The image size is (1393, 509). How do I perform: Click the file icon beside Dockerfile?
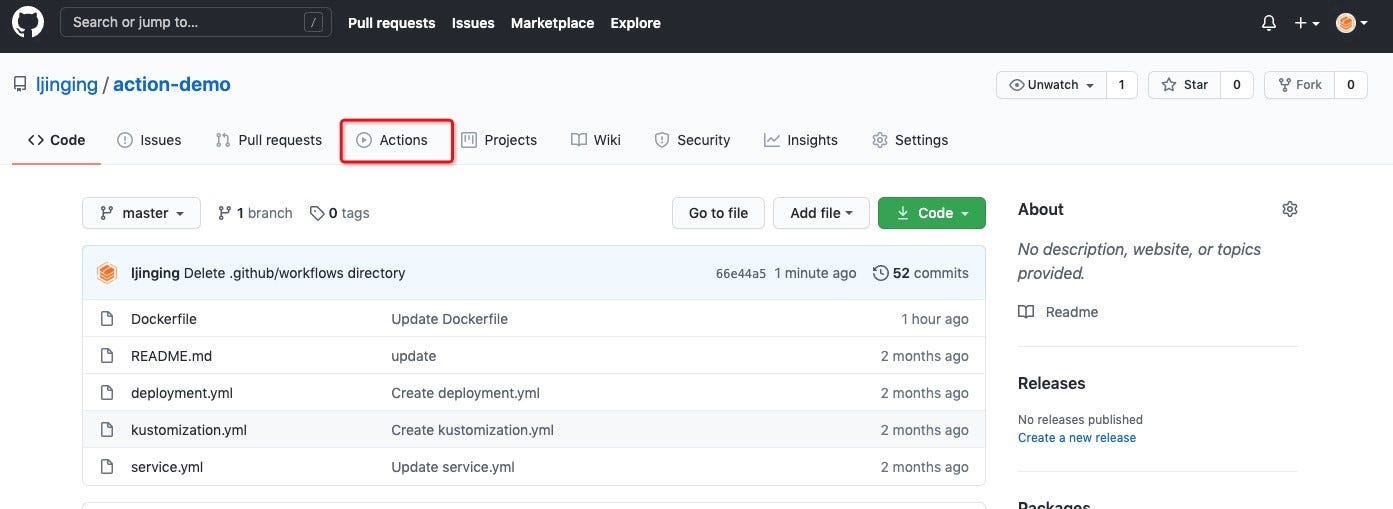(107, 319)
